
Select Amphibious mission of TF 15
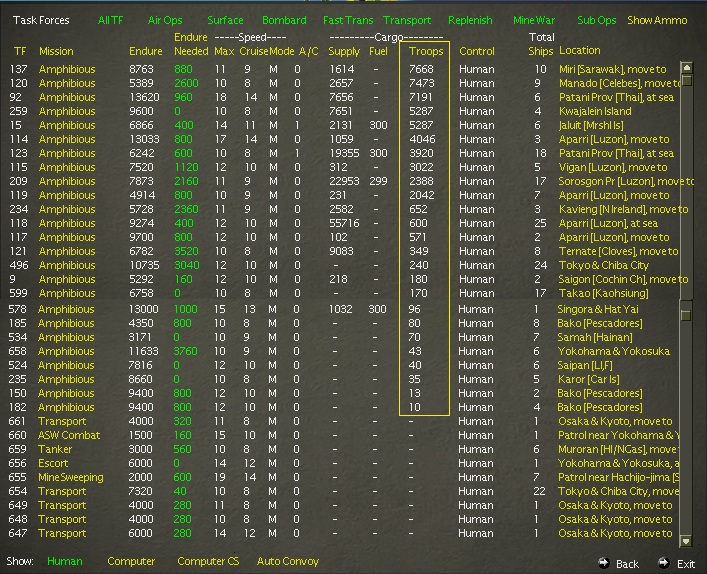point(67,125)
